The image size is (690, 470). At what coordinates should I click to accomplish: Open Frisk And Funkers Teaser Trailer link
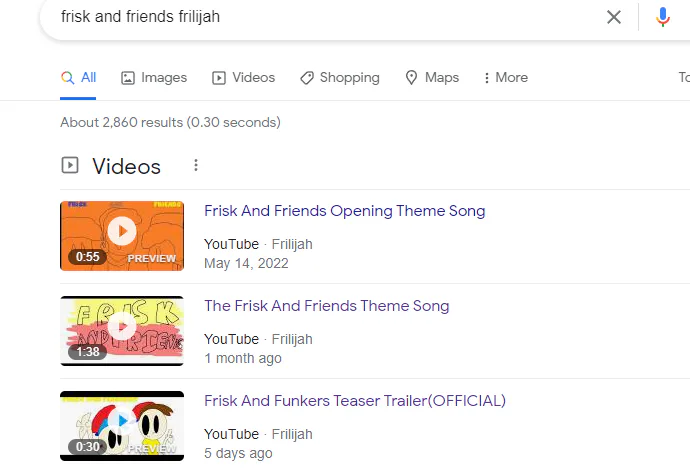click(x=355, y=401)
